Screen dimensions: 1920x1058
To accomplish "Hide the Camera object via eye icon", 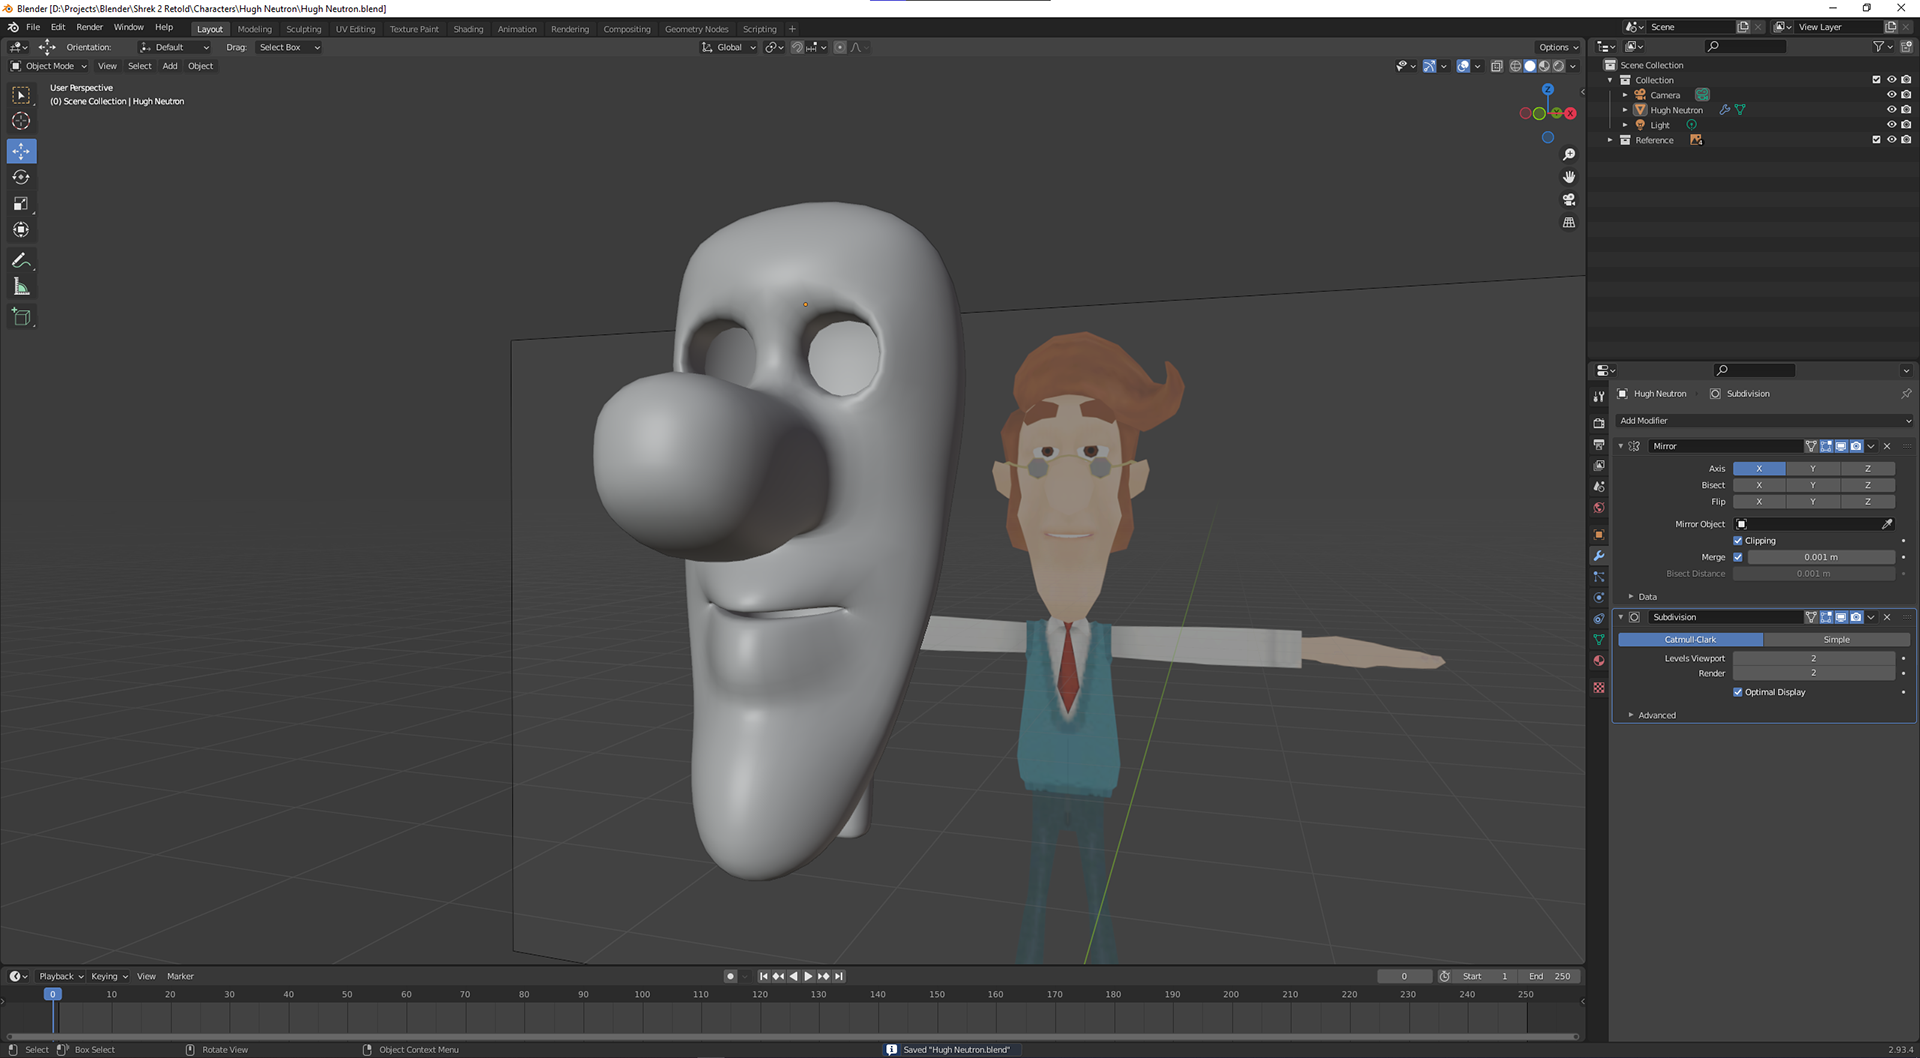I will pos(1891,95).
